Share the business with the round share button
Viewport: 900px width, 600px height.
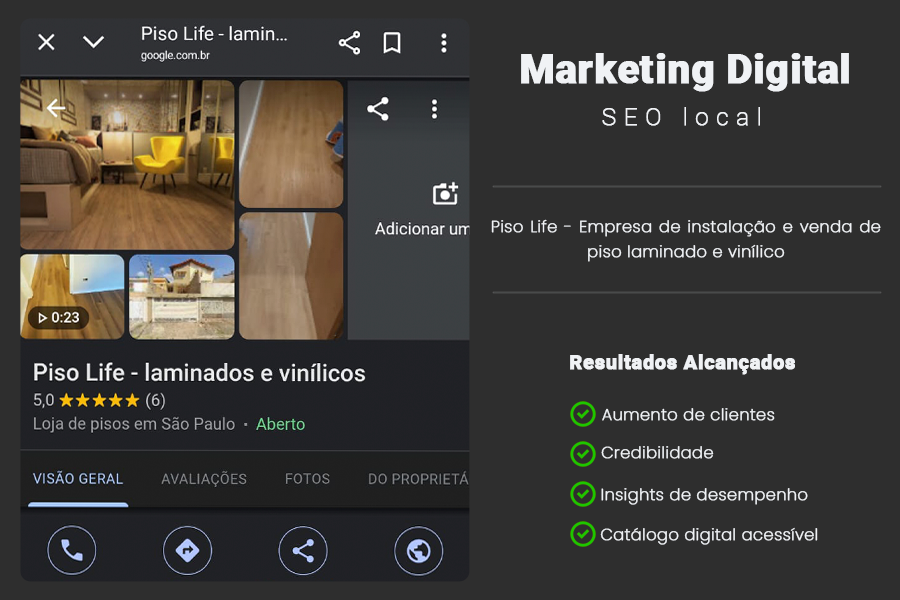click(x=303, y=551)
